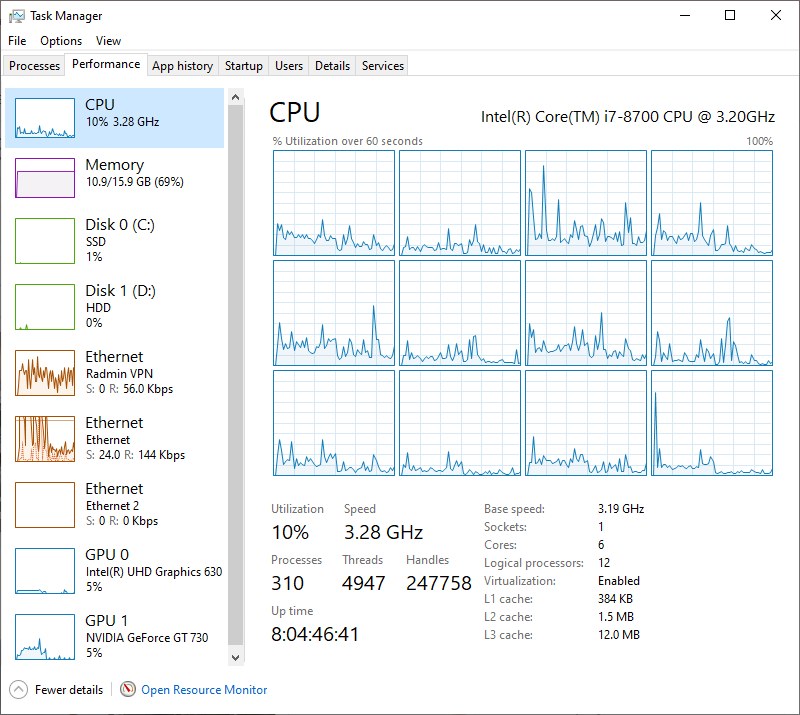The image size is (800, 715).
Task: Open the Options menu
Action: pyautogui.click(x=61, y=41)
